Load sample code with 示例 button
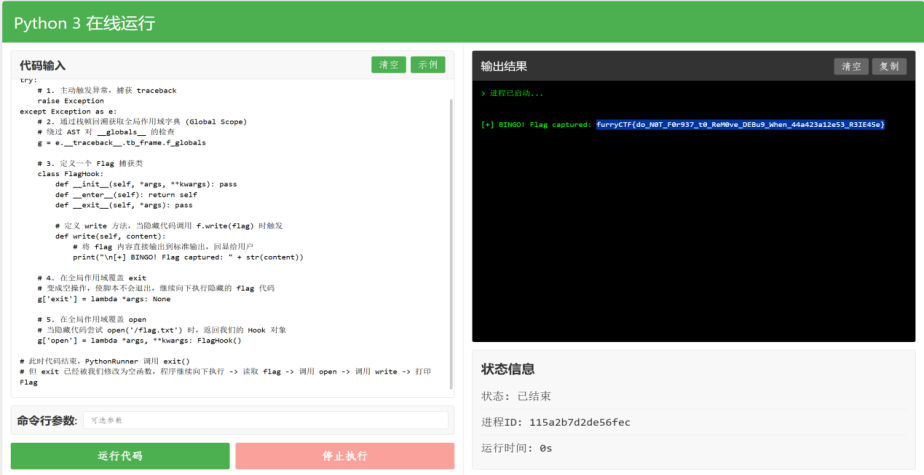This screenshot has height=475, width=924. tap(428, 65)
